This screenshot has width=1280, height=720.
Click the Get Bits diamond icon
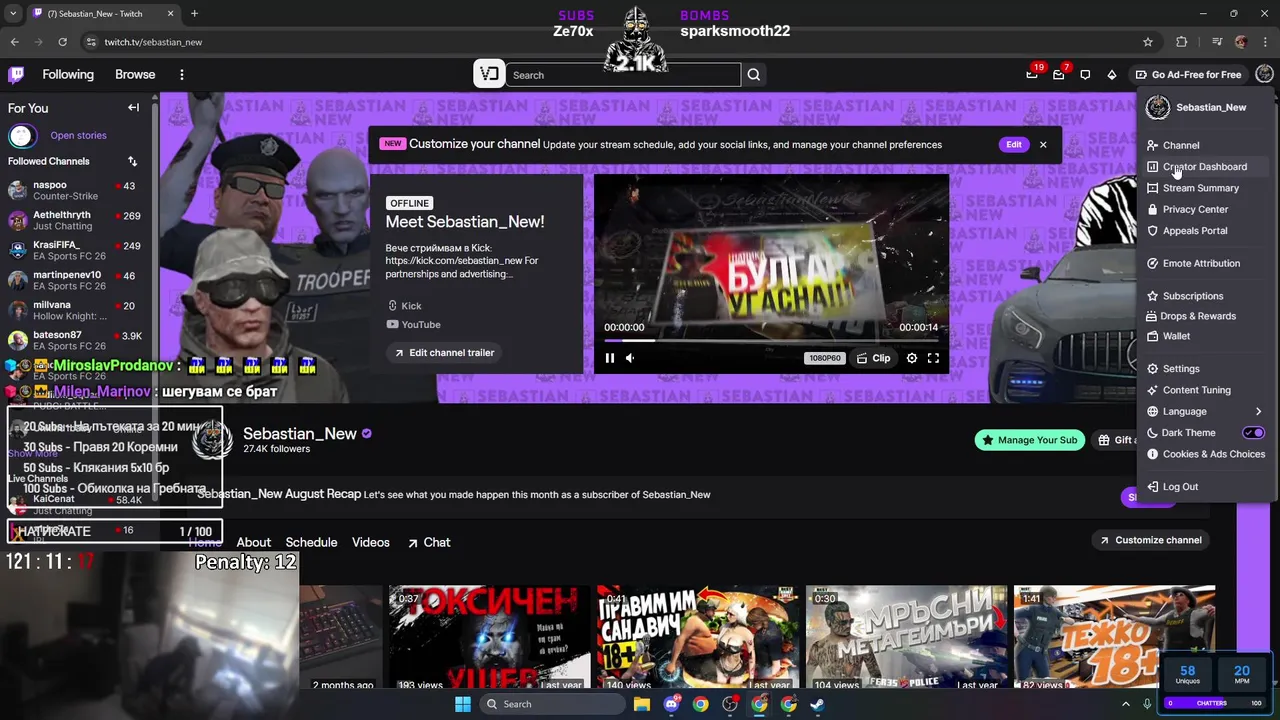tap(1112, 75)
